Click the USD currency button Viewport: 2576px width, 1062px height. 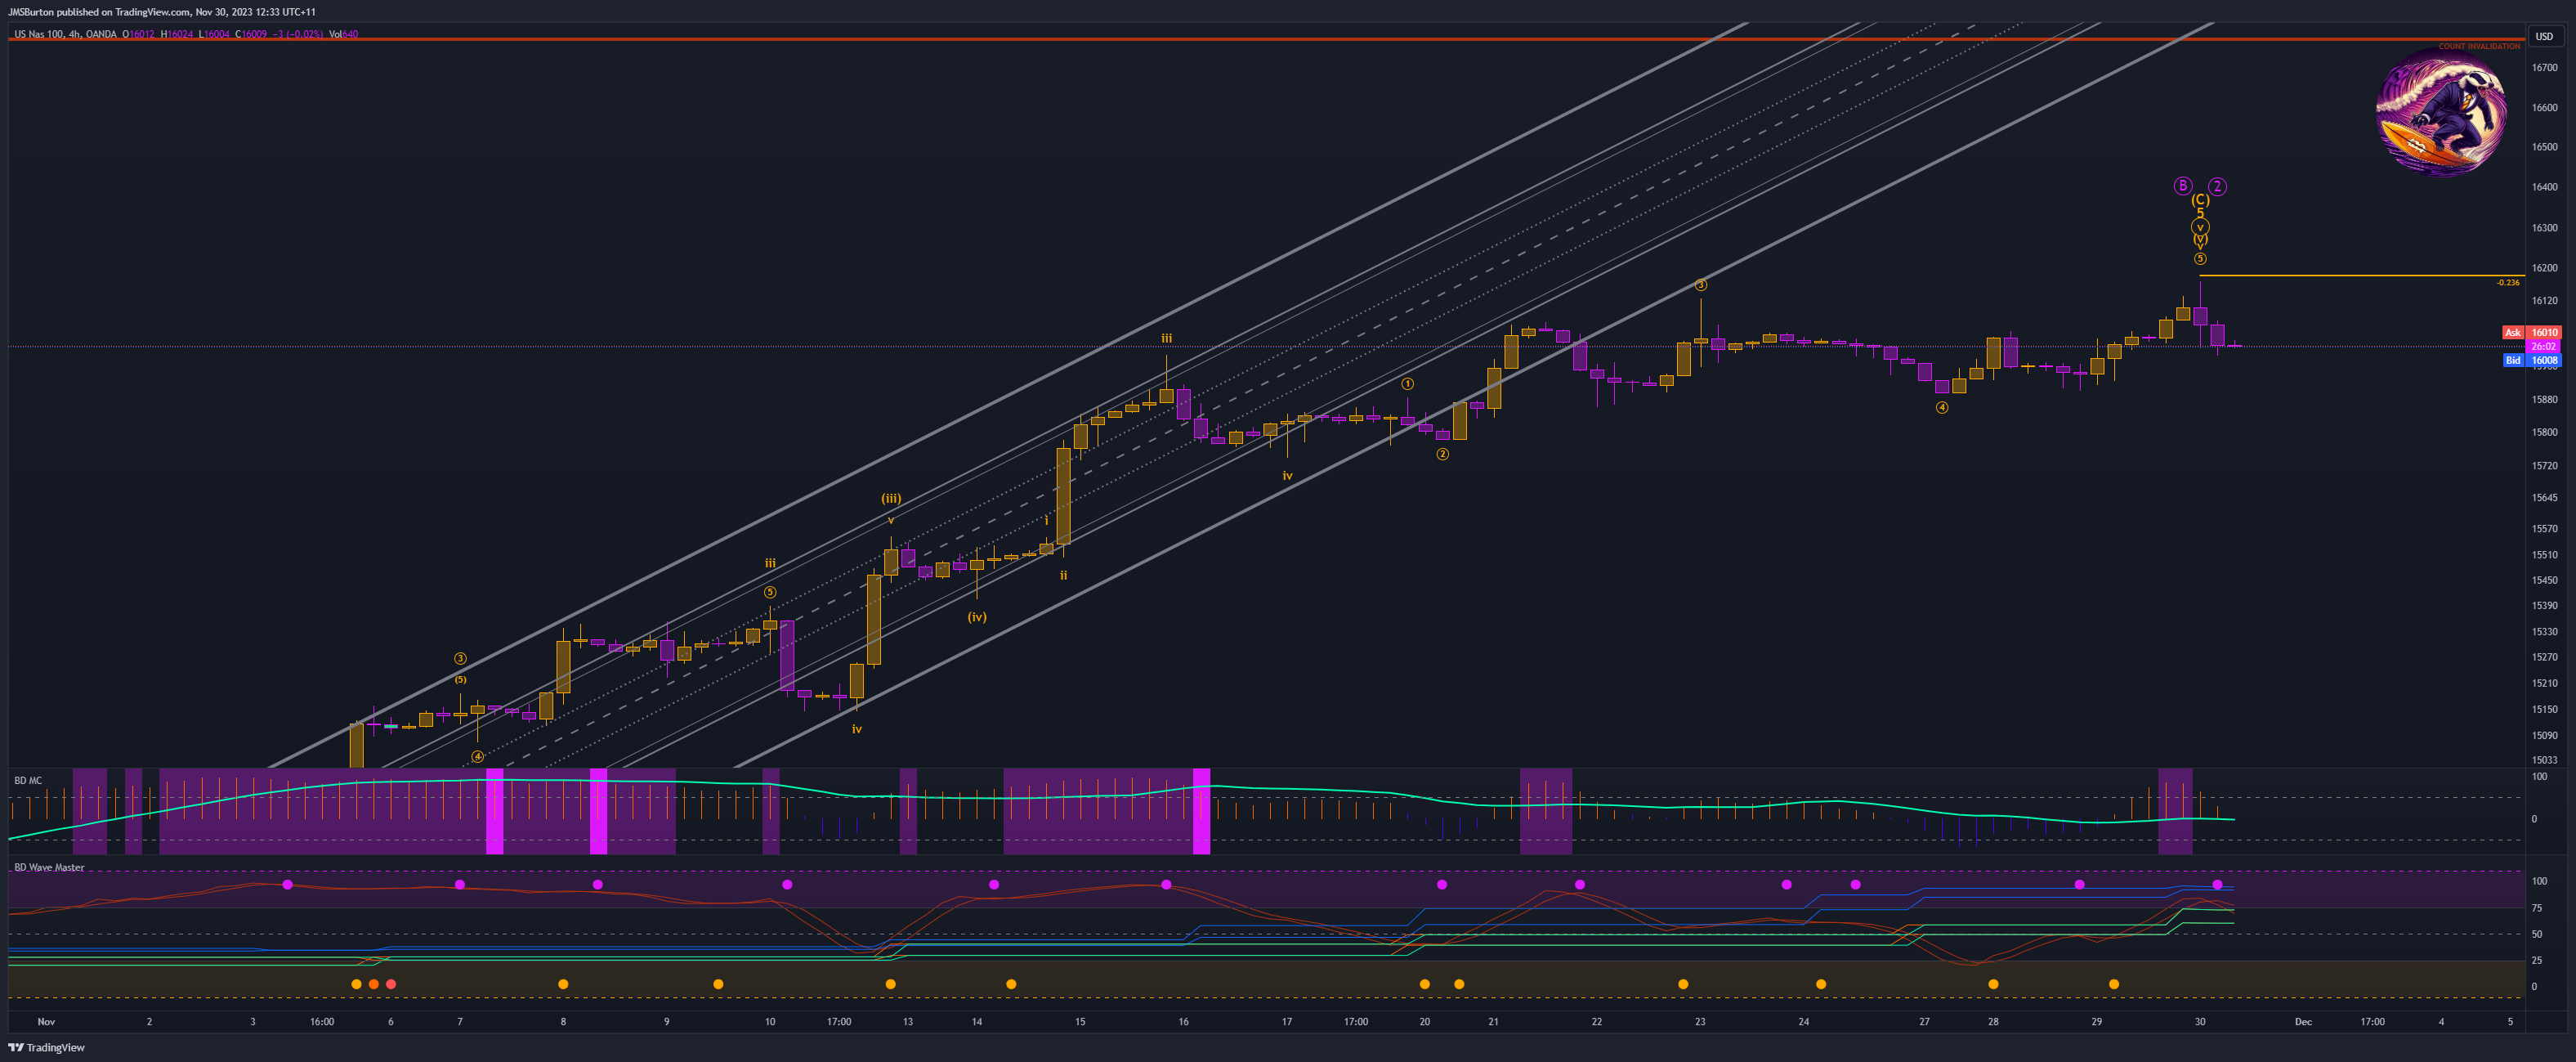pyautogui.click(x=2544, y=36)
